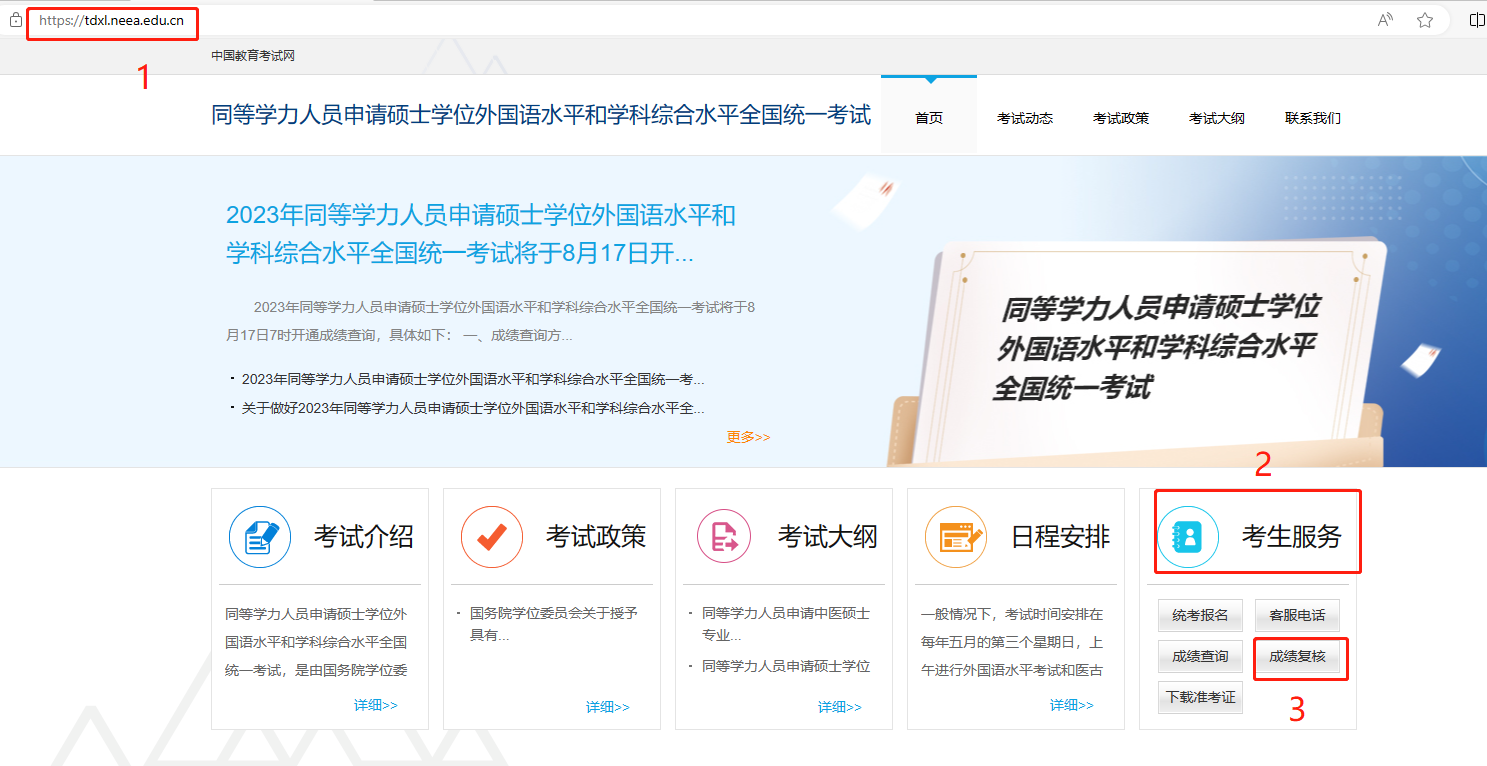Click the 日程安排 description text 一般情况下
Viewport: 1487px width, 766px height.
[x=1012, y=642]
